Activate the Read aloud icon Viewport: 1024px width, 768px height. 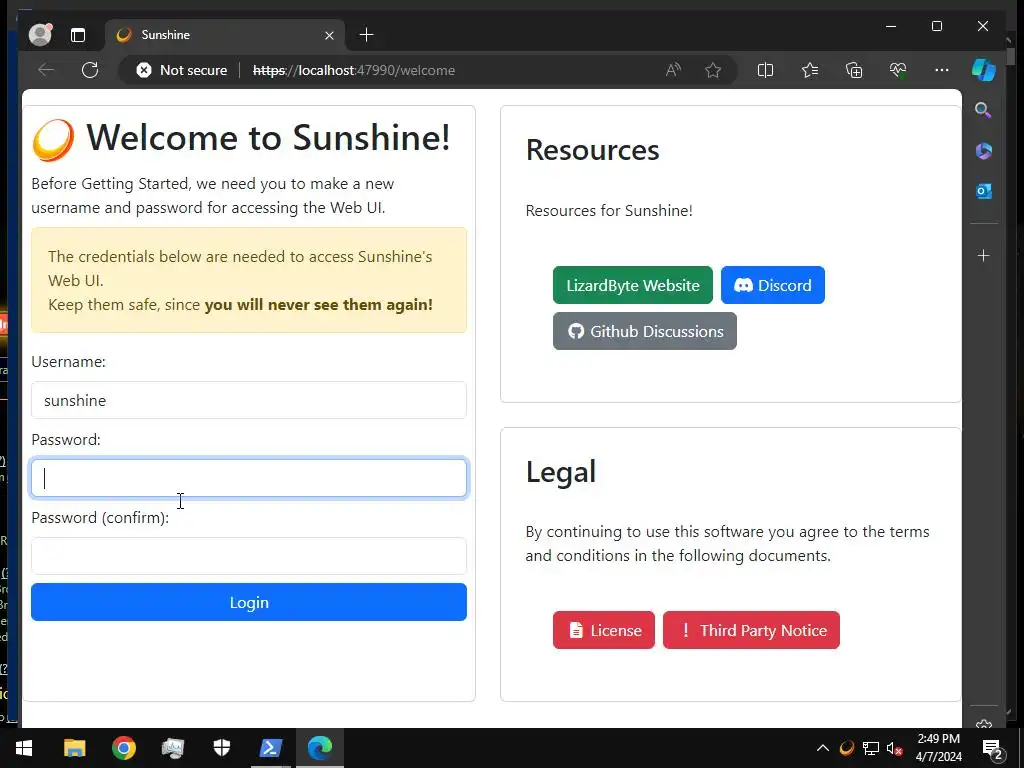(673, 70)
